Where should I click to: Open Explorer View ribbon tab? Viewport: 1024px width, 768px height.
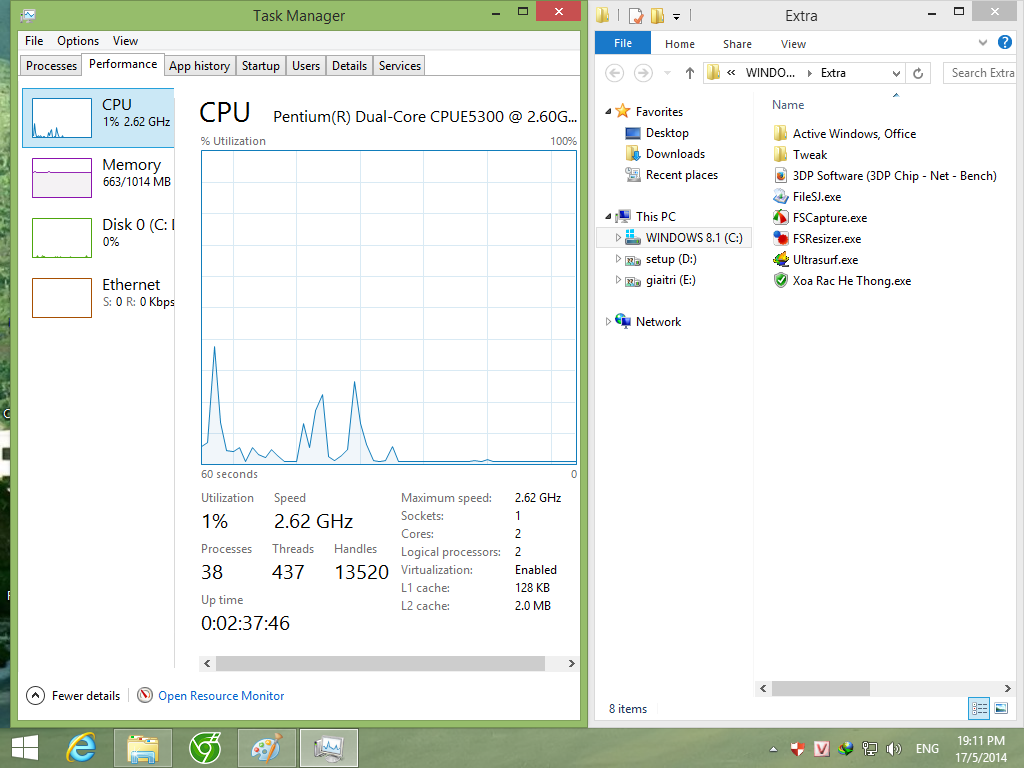point(793,44)
